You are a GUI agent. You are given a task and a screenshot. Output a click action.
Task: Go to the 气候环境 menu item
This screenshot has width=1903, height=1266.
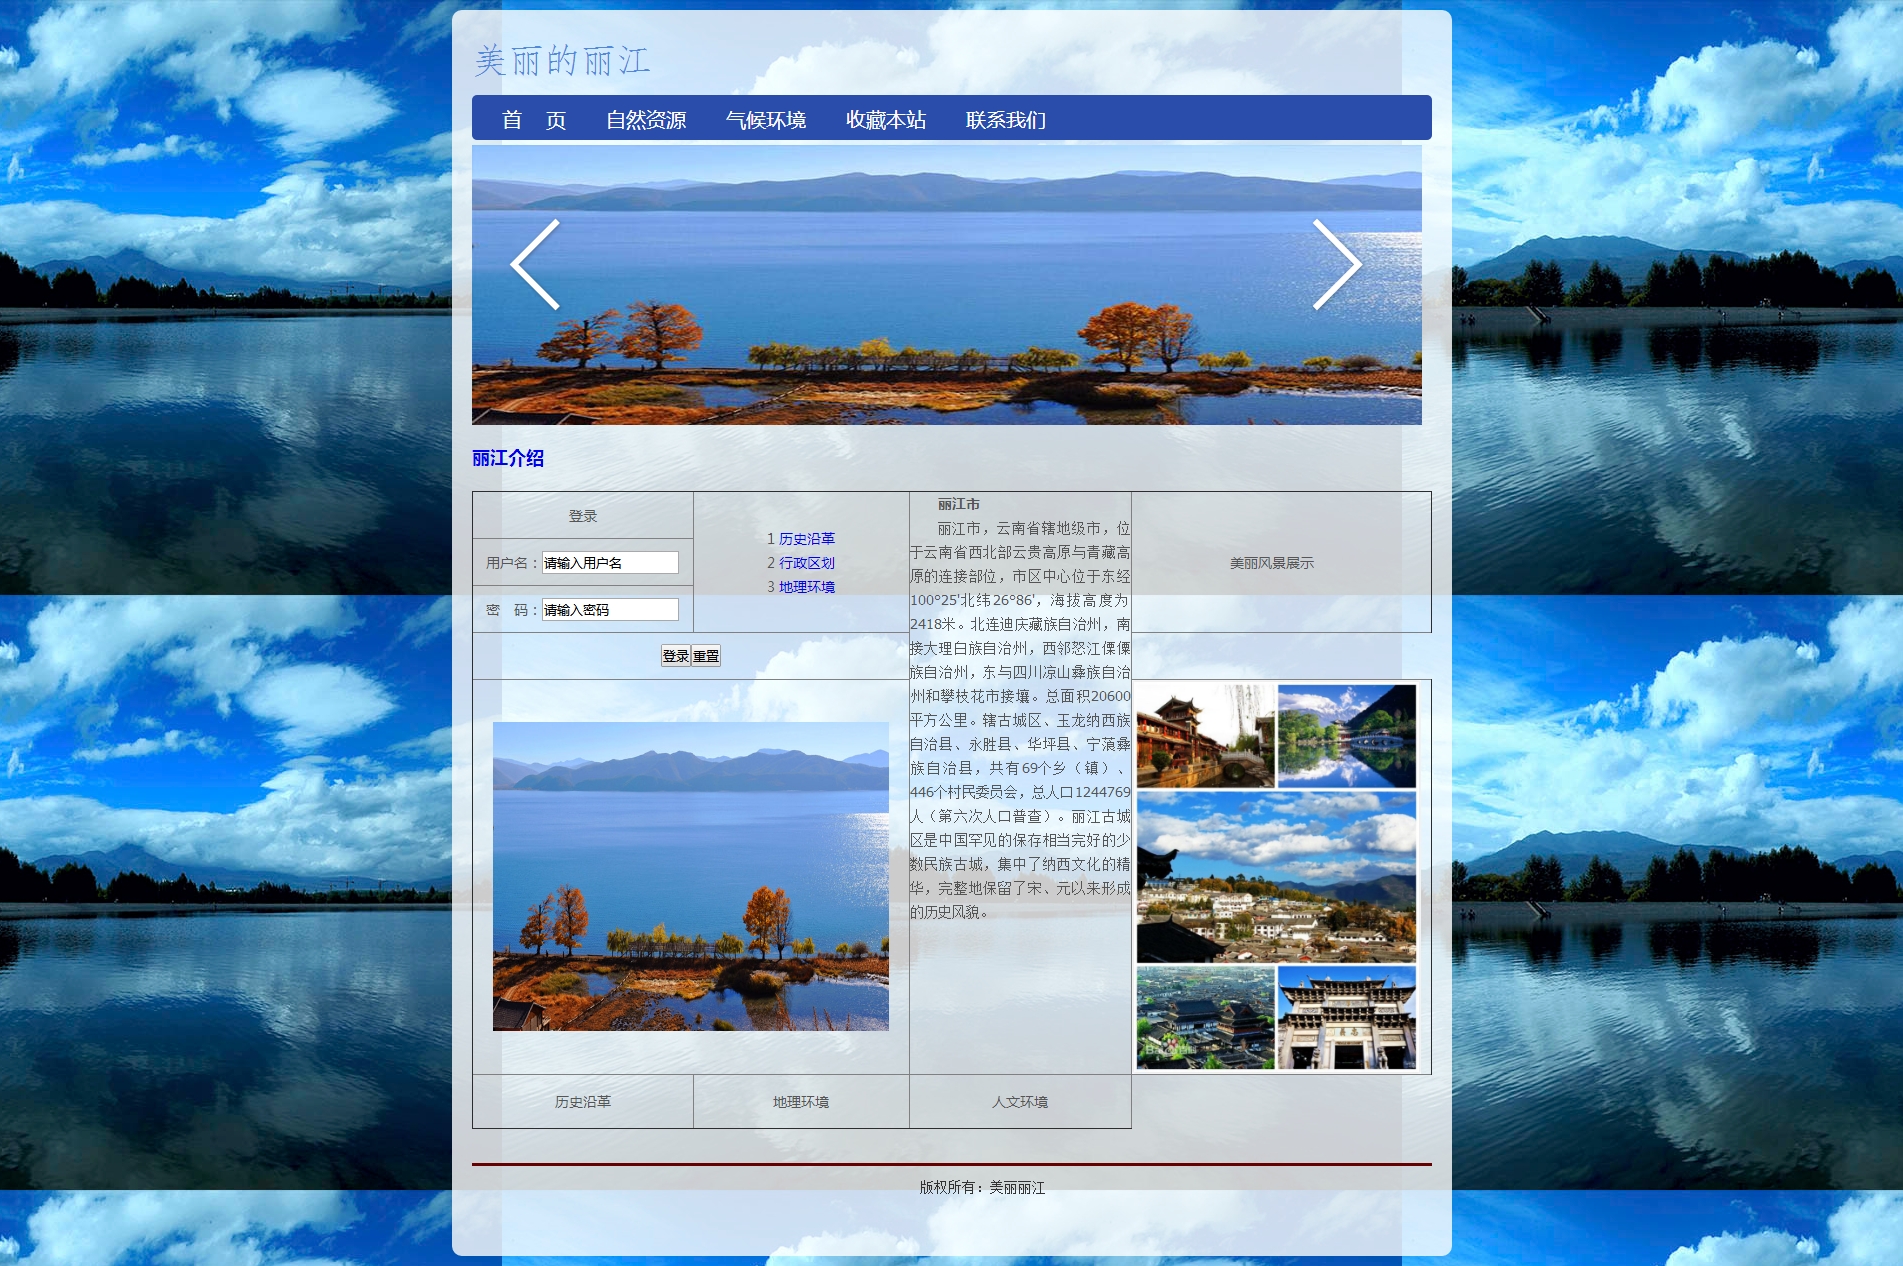coord(766,120)
